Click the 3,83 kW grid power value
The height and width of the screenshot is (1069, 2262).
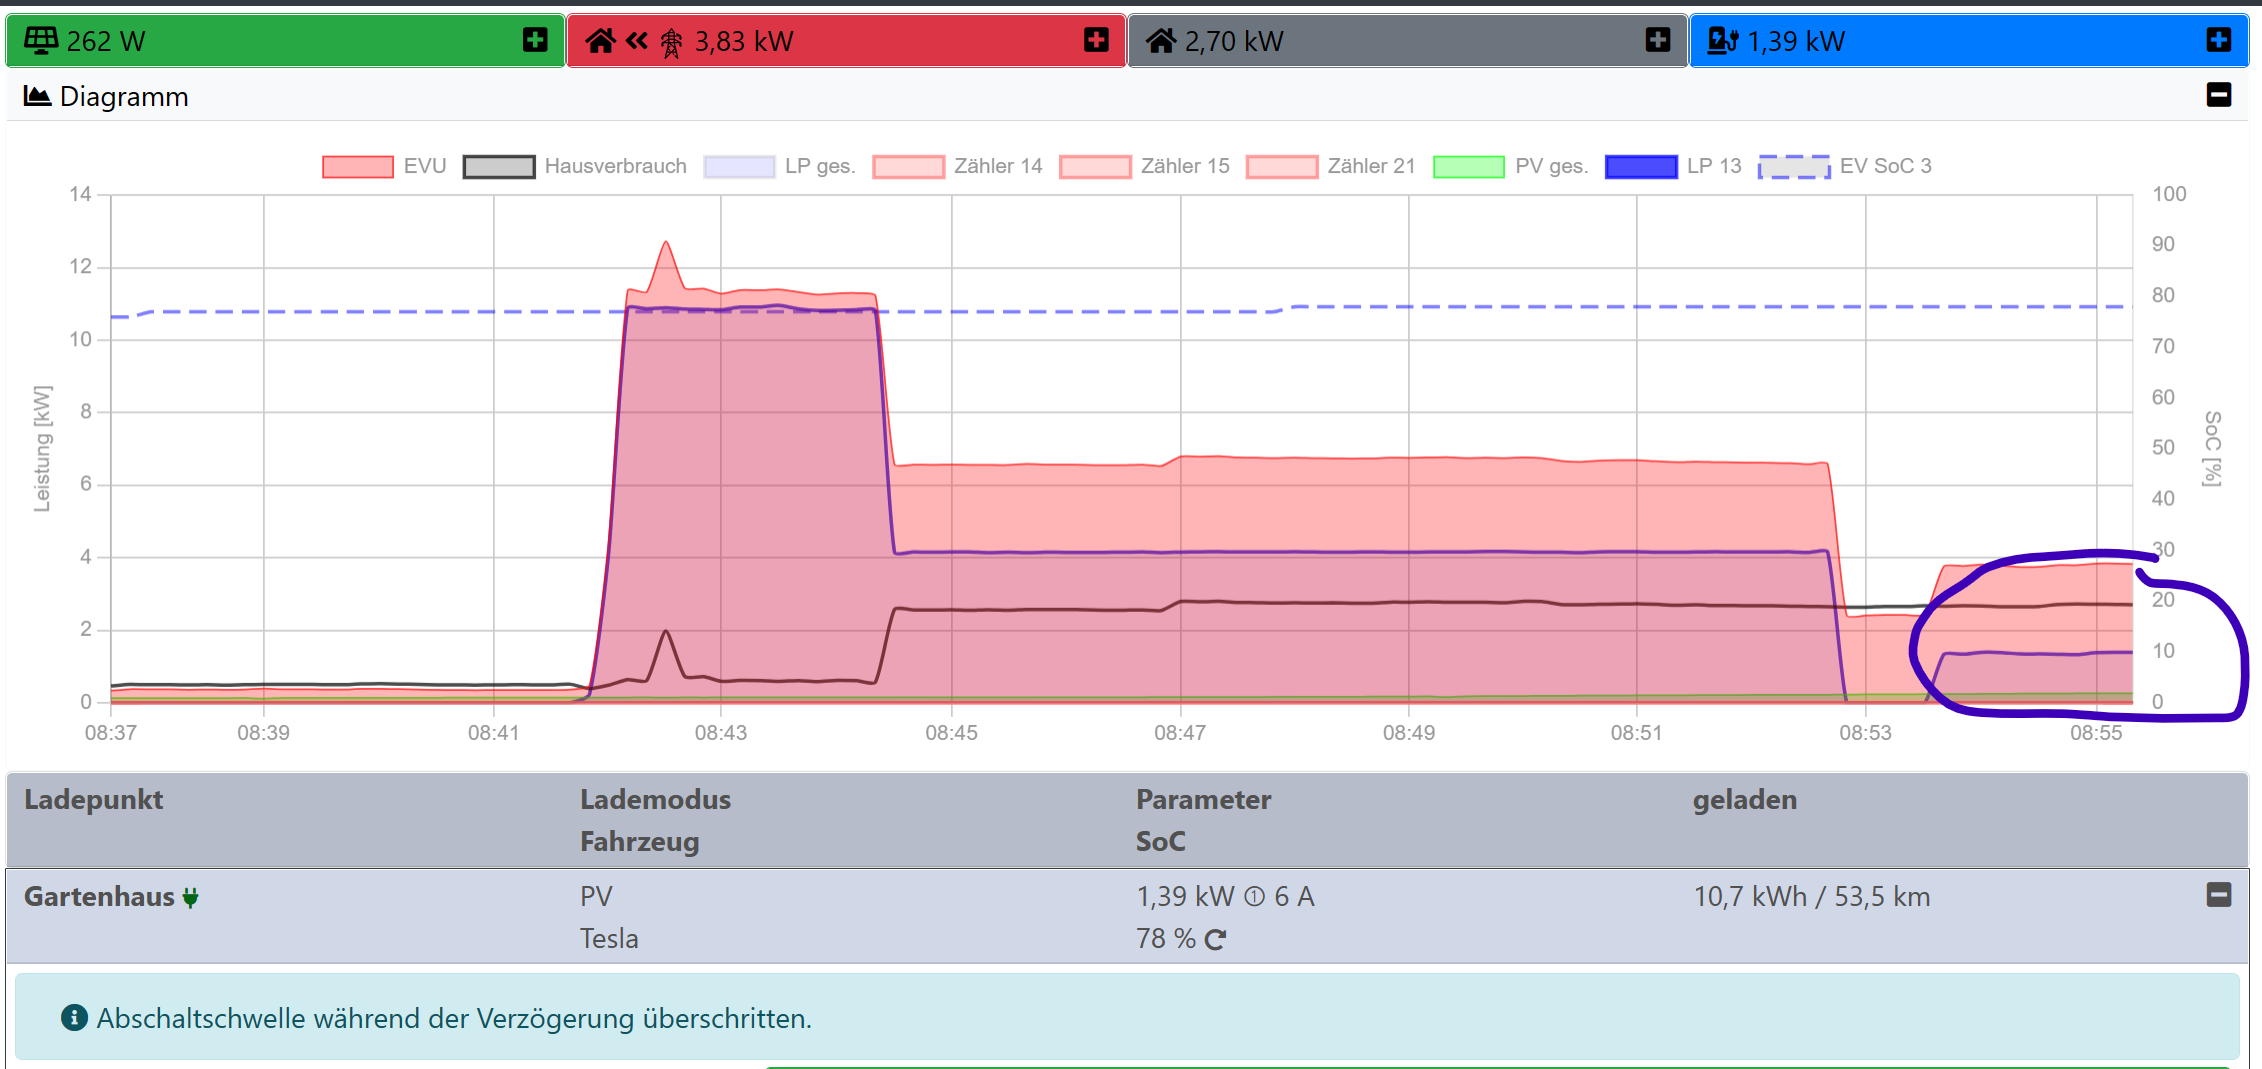(x=744, y=41)
